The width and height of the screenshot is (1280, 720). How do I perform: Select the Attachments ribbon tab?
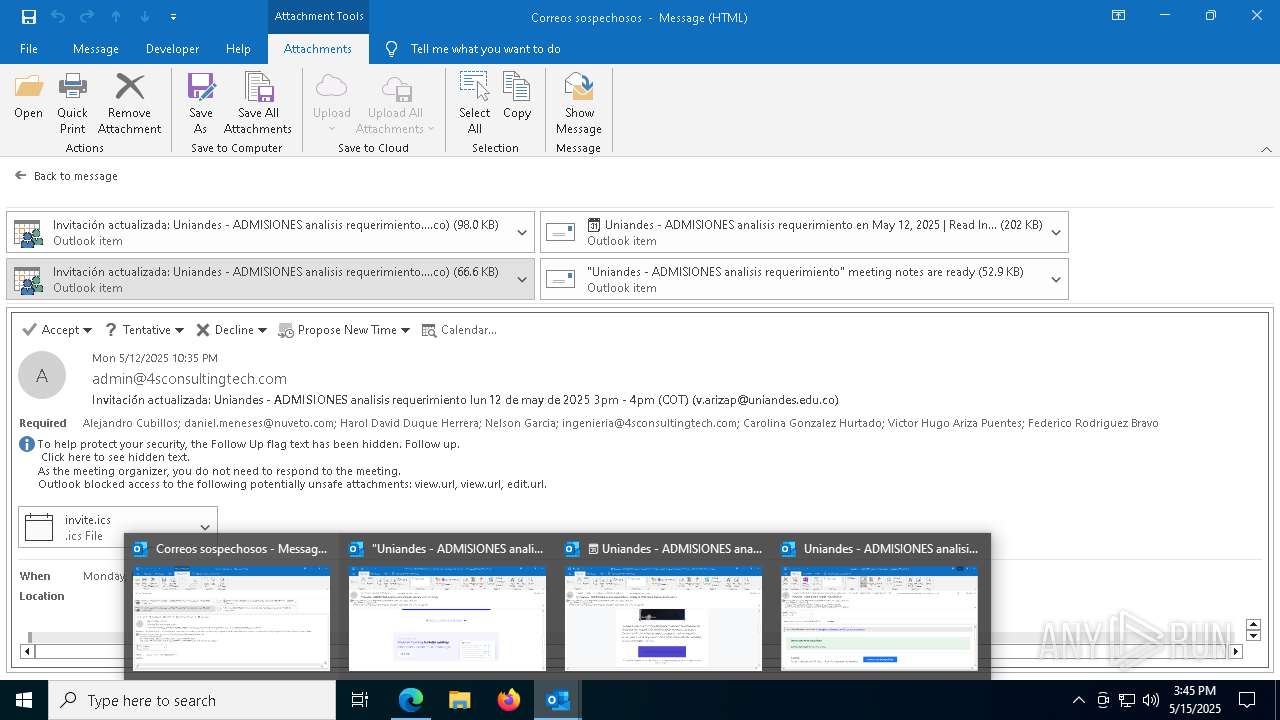point(318,49)
